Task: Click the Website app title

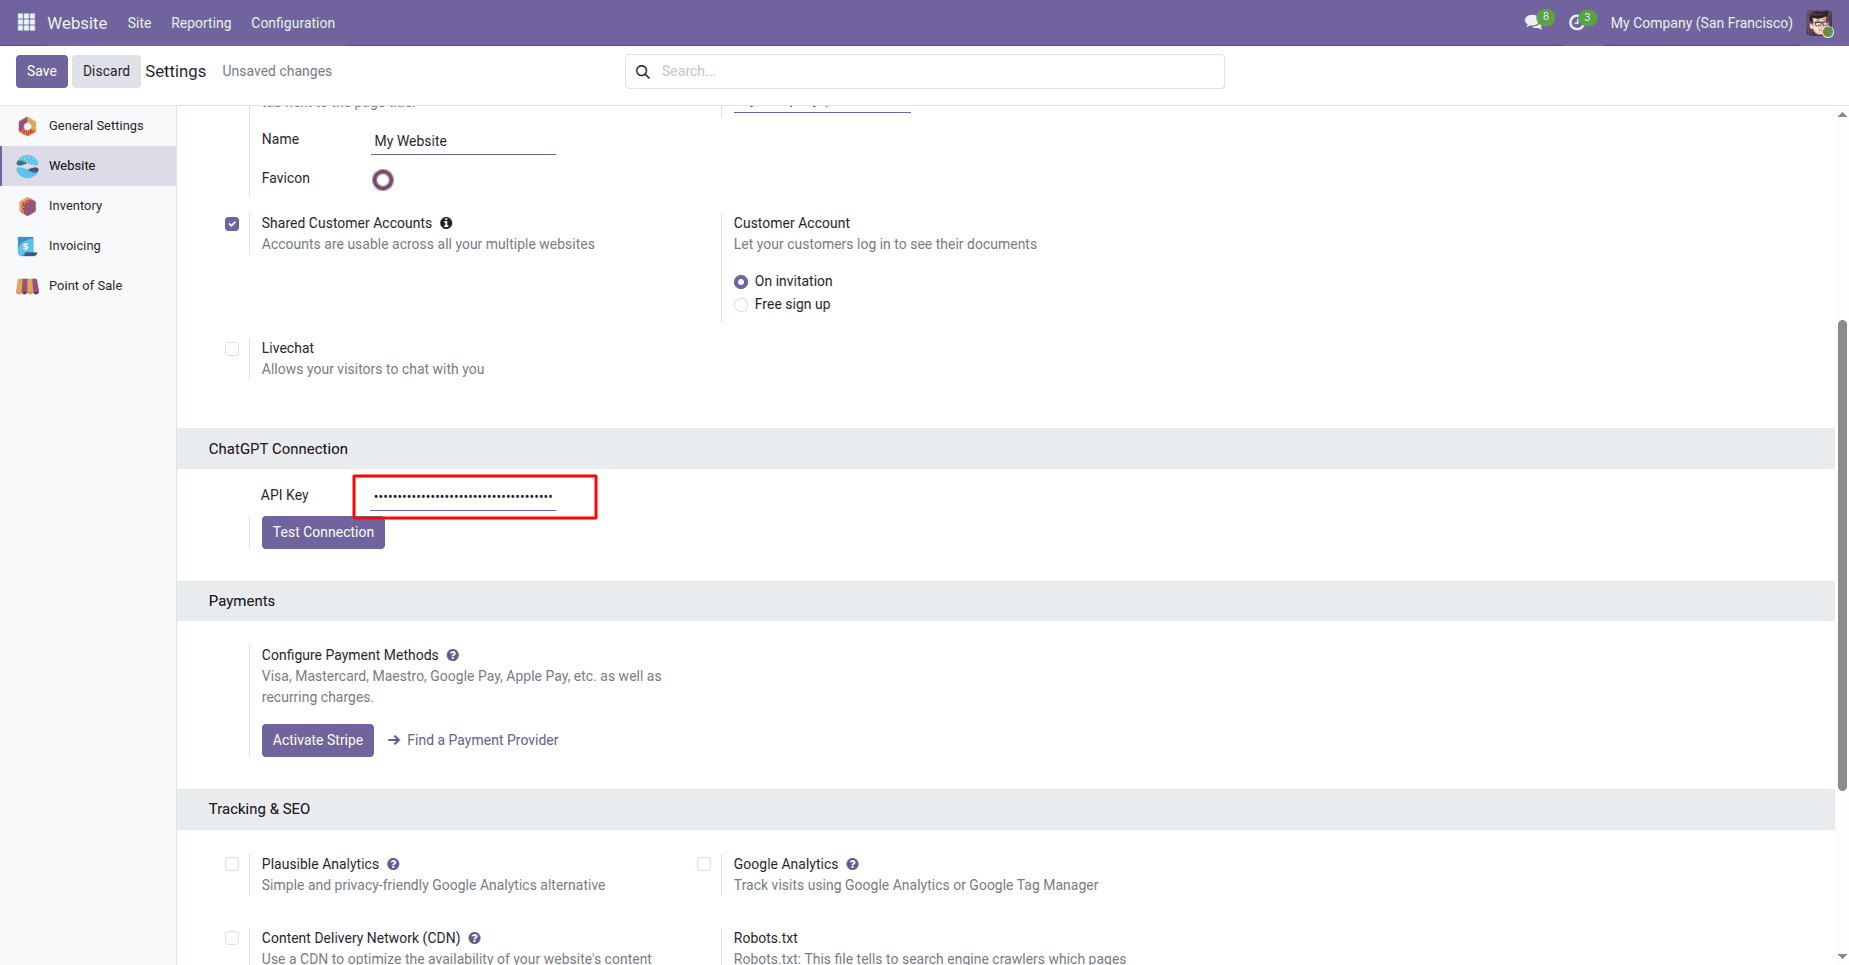Action: (x=77, y=23)
